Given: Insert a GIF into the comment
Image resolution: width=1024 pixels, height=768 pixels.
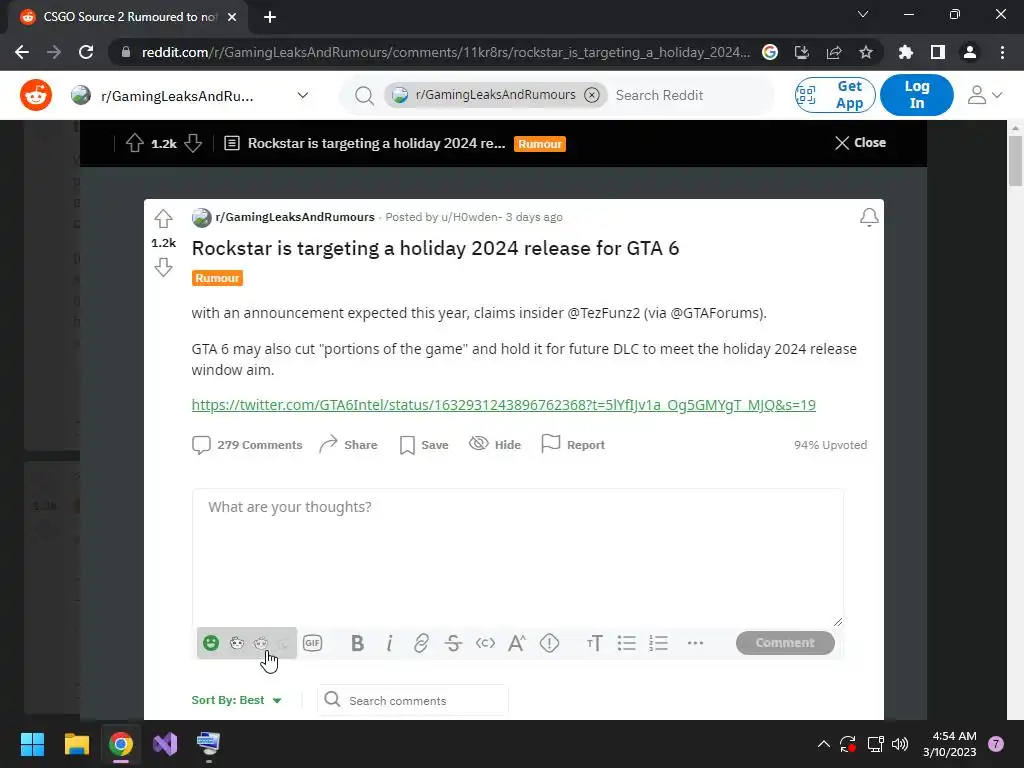Looking at the screenshot, I should (x=312, y=643).
